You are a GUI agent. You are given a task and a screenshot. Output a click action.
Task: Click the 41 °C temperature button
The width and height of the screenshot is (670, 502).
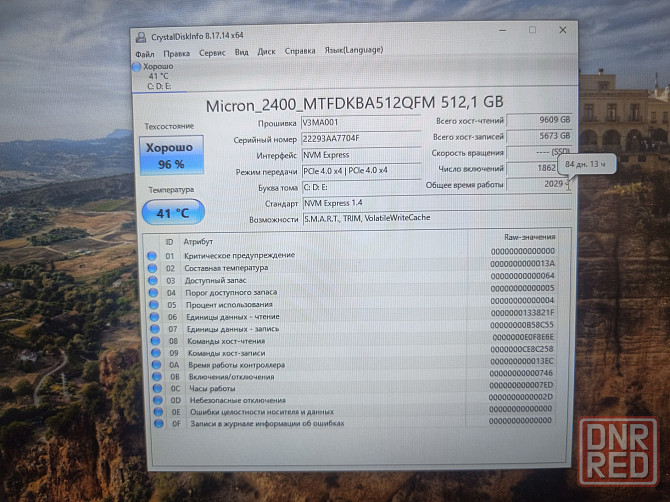173,212
